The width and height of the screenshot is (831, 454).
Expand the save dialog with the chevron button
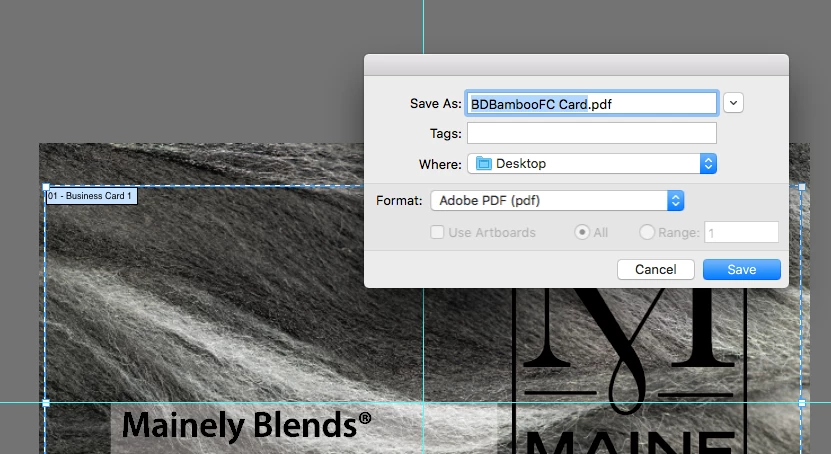click(733, 103)
